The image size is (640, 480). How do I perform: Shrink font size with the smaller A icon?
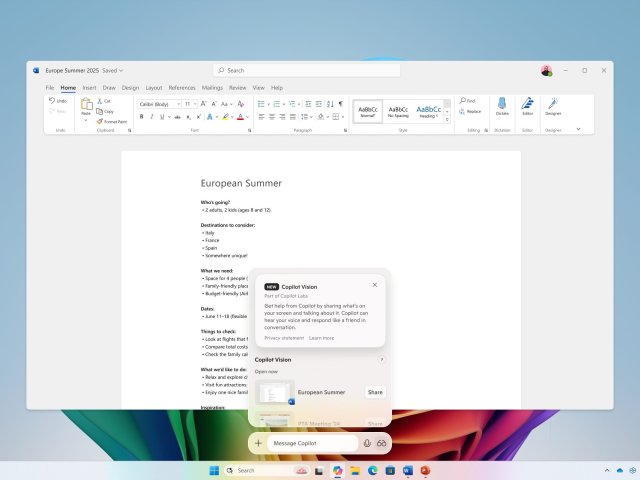(x=214, y=104)
